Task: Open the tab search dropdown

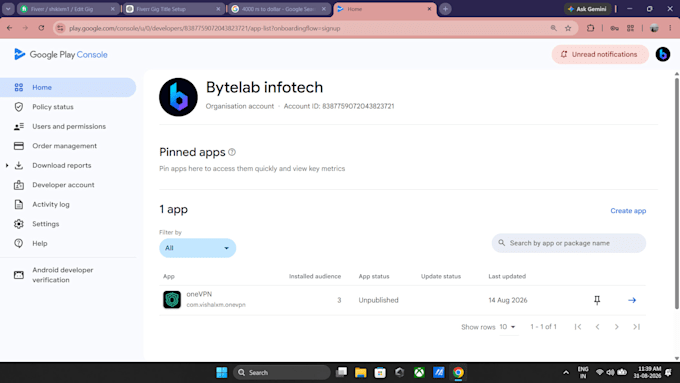Action: [x=8, y=9]
